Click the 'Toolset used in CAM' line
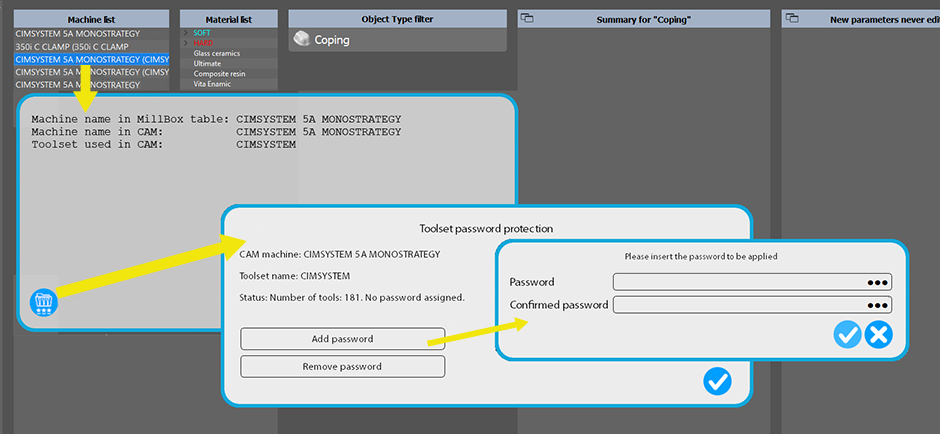 [164, 144]
